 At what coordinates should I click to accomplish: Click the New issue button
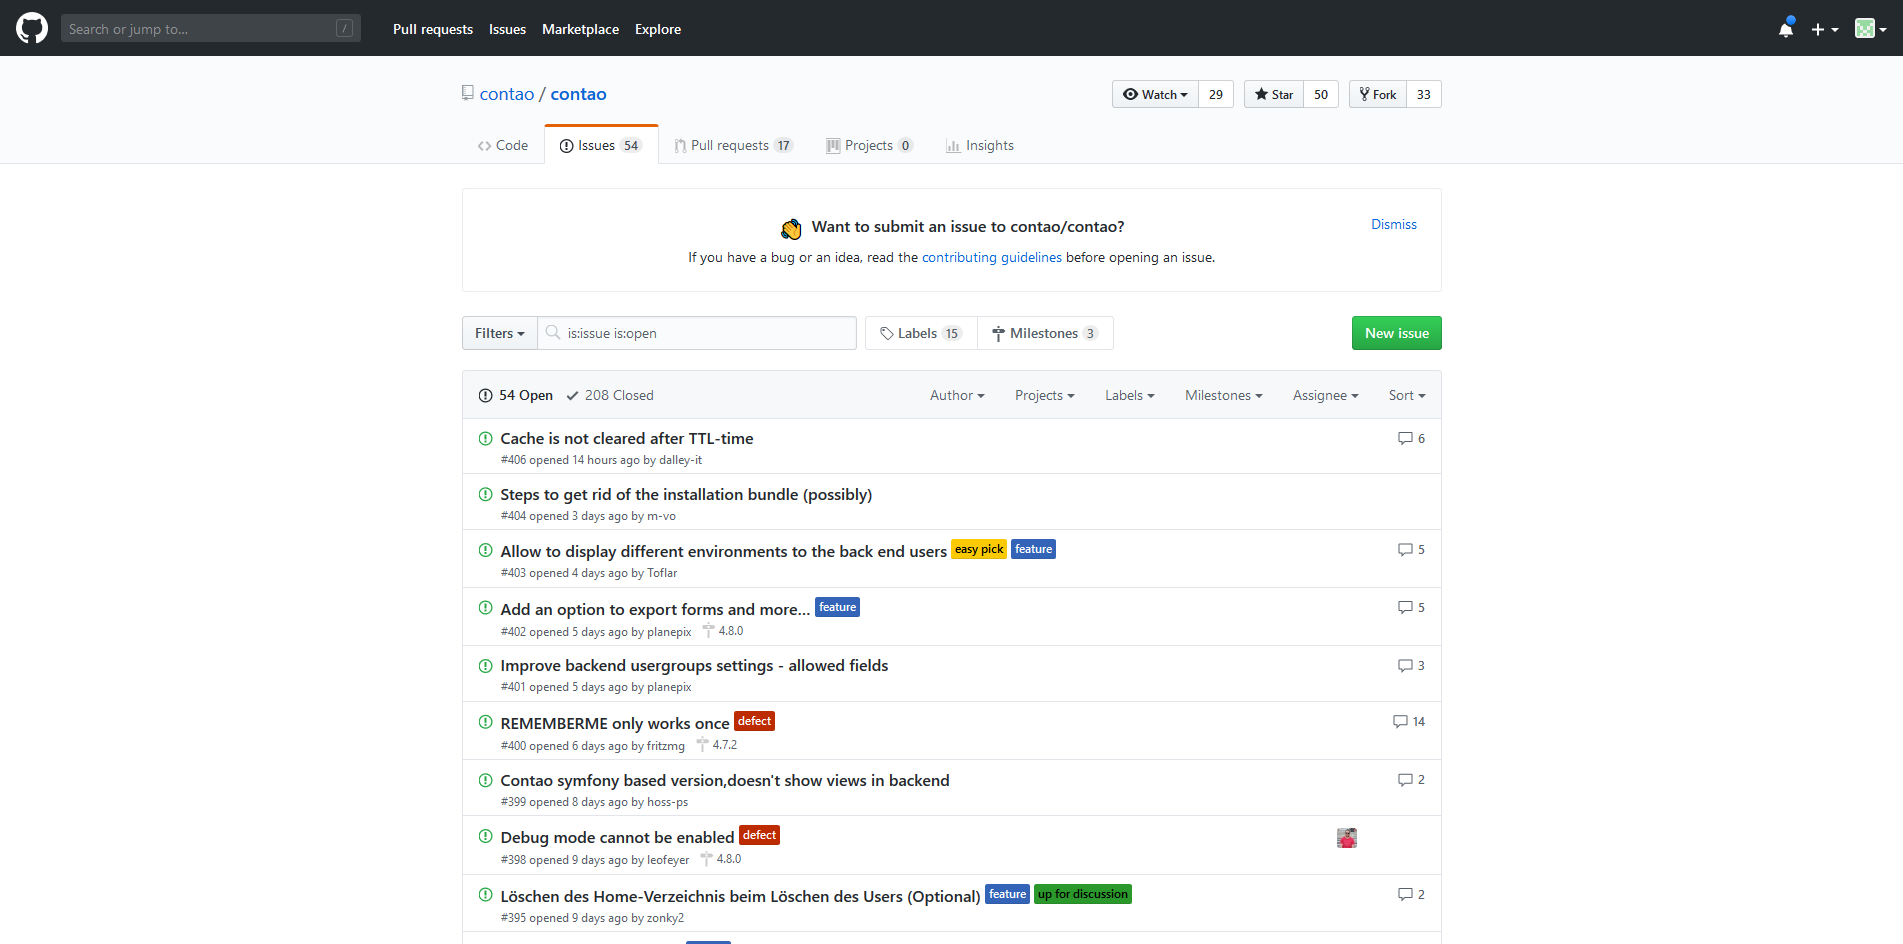coord(1397,333)
